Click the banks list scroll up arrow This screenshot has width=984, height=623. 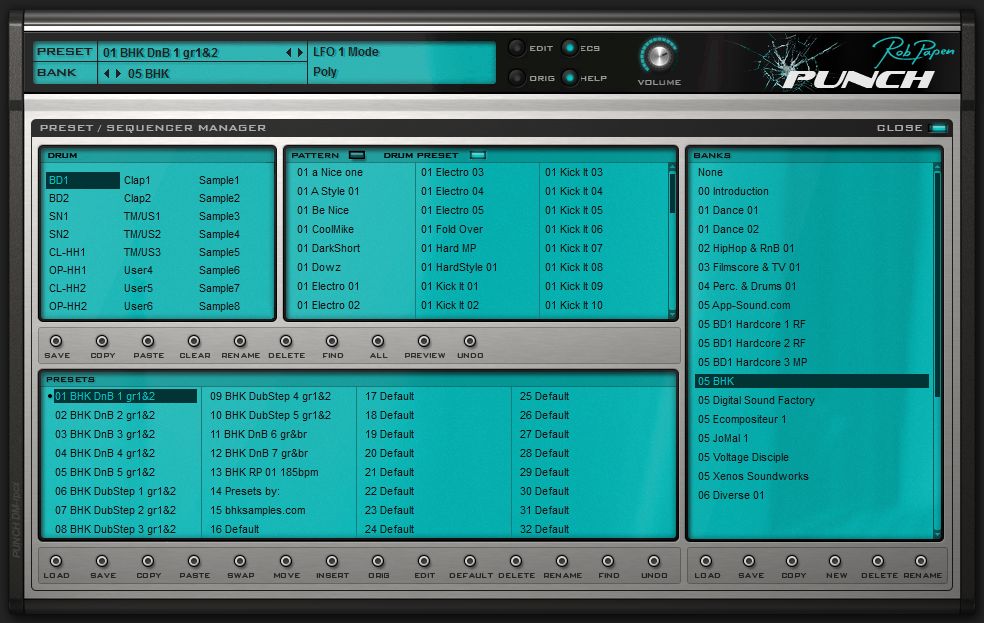click(938, 167)
